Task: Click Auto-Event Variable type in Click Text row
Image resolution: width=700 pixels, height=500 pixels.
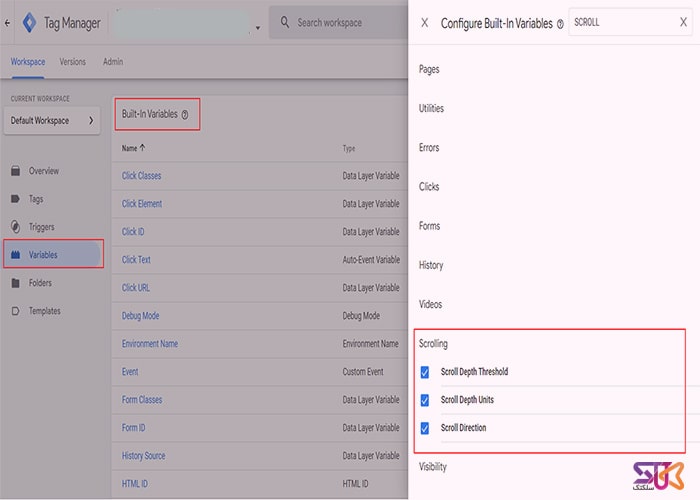Action: point(371,260)
